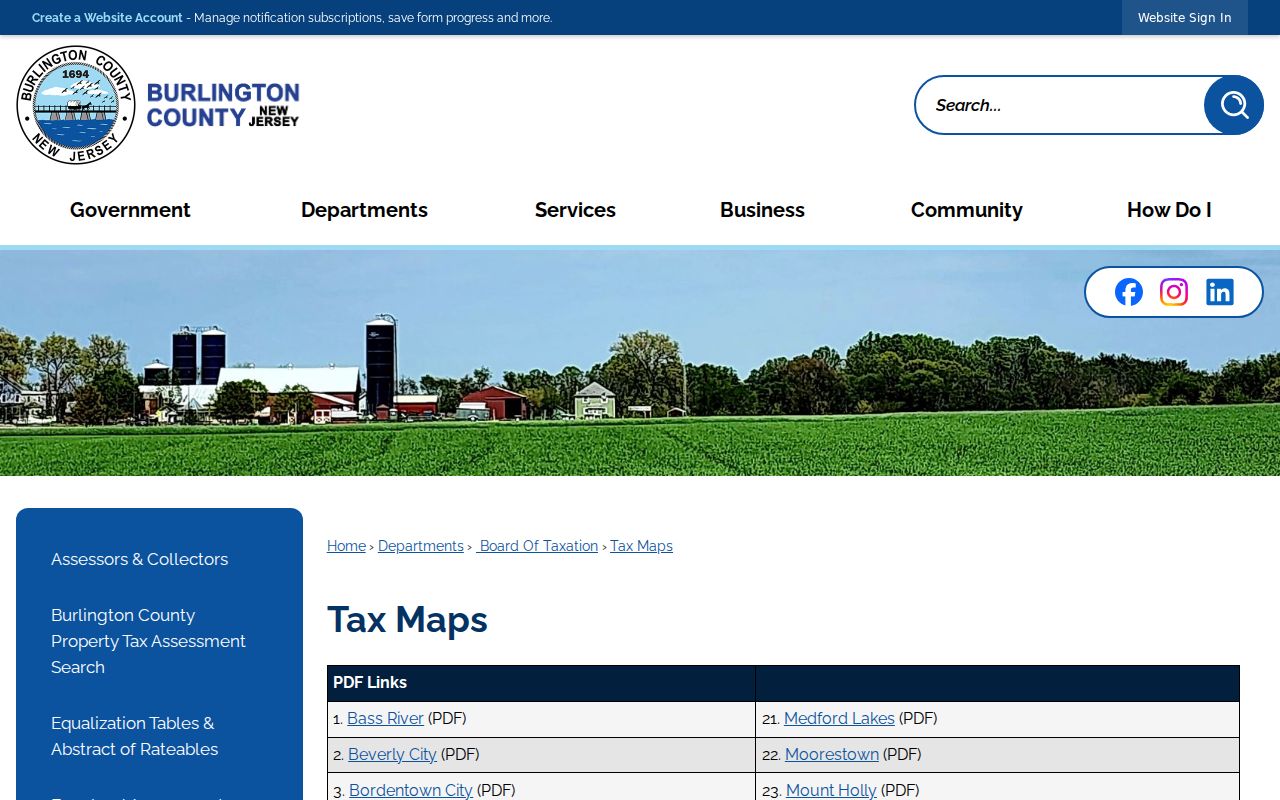This screenshot has height=800, width=1280.
Task: Open Burlington County Property Tax Assessment Search
Action: tap(148, 641)
